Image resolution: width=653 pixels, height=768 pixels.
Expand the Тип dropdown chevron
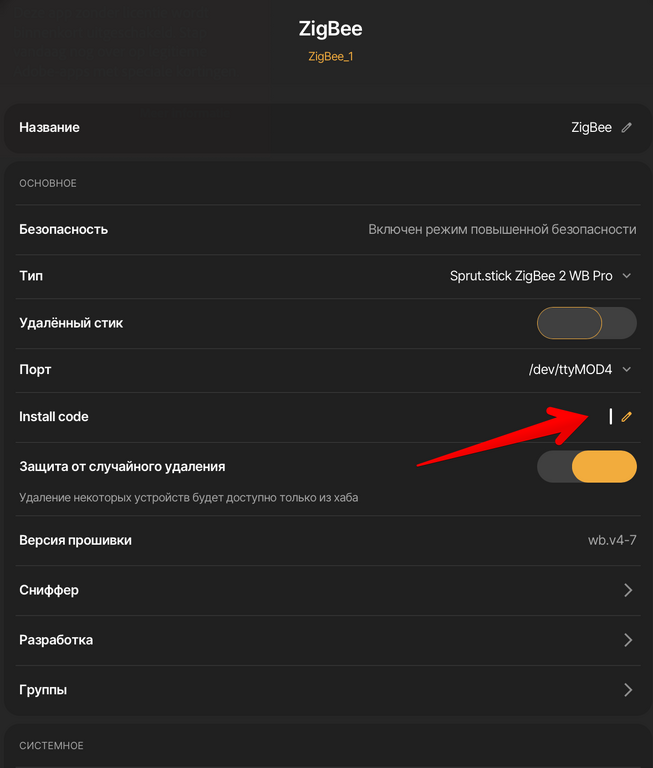(x=627, y=276)
